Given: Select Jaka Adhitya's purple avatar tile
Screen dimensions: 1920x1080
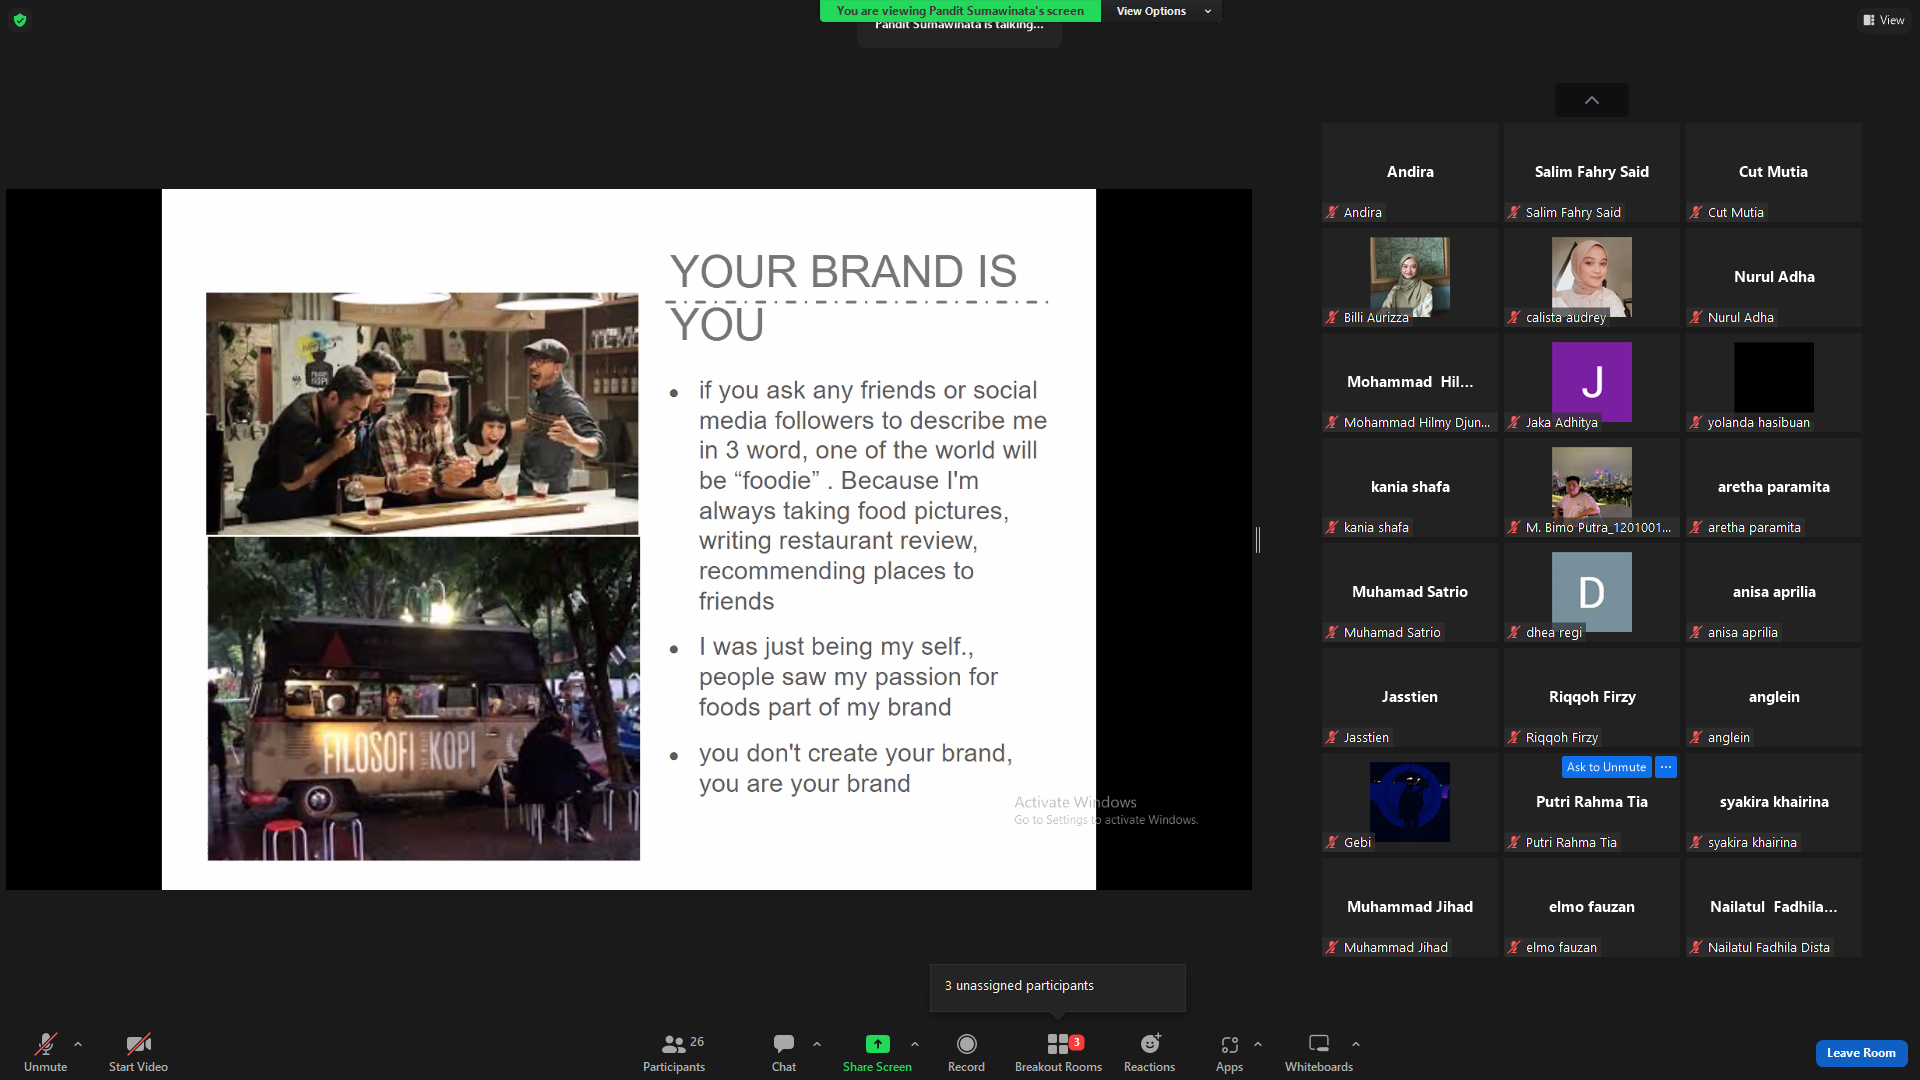Looking at the screenshot, I should click(1592, 382).
